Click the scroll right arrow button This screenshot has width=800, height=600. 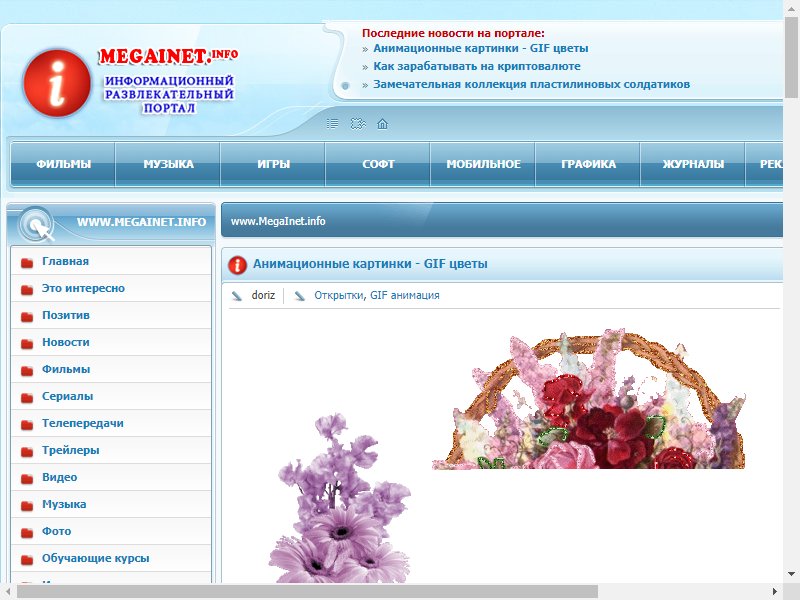coord(775,592)
